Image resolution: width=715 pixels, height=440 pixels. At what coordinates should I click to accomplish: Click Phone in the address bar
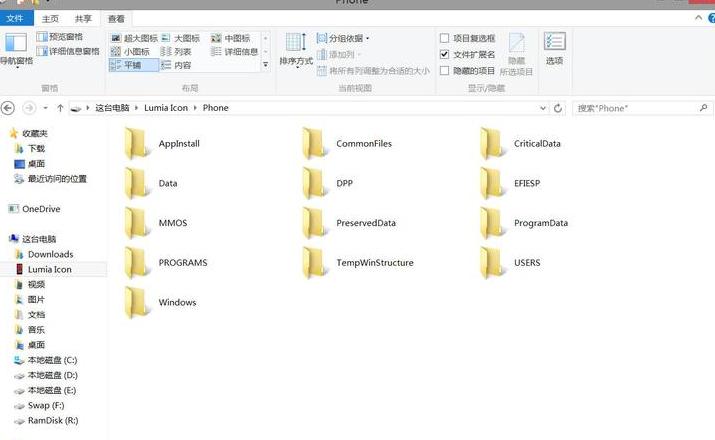pyautogui.click(x=215, y=108)
